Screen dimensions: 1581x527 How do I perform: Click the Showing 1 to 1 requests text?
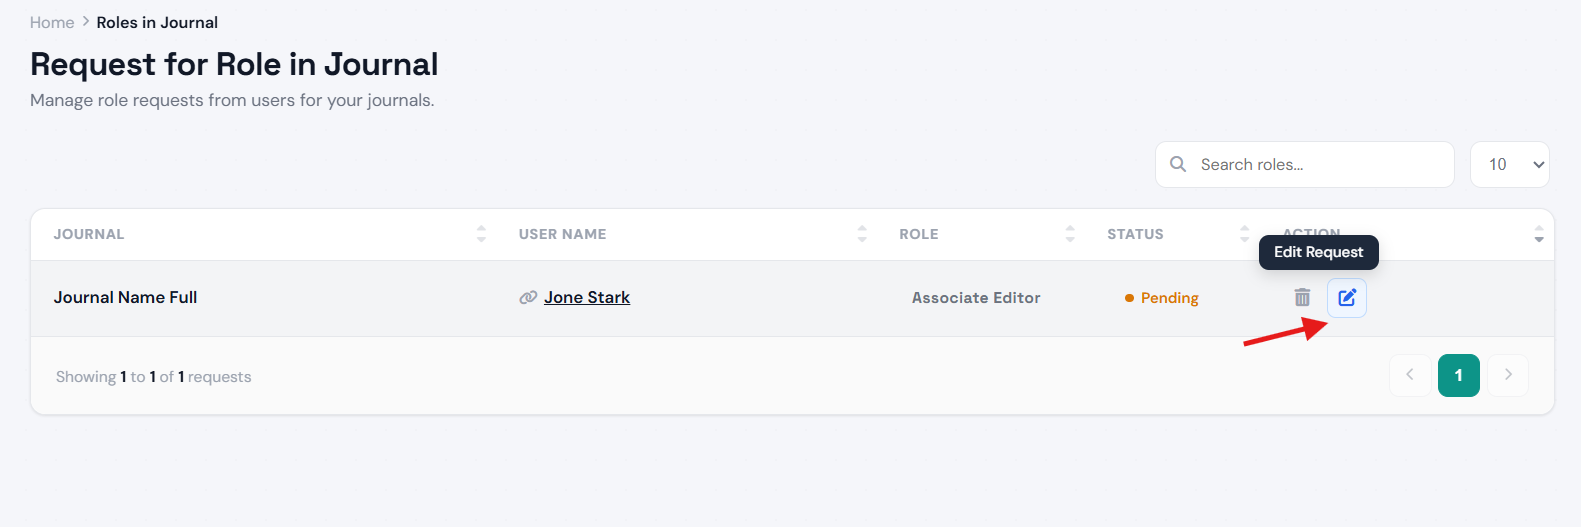pos(153,376)
